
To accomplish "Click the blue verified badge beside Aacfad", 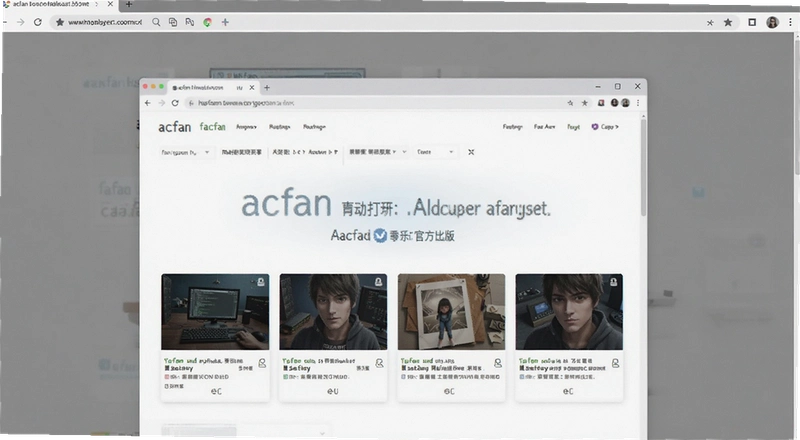I will (380, 235).
